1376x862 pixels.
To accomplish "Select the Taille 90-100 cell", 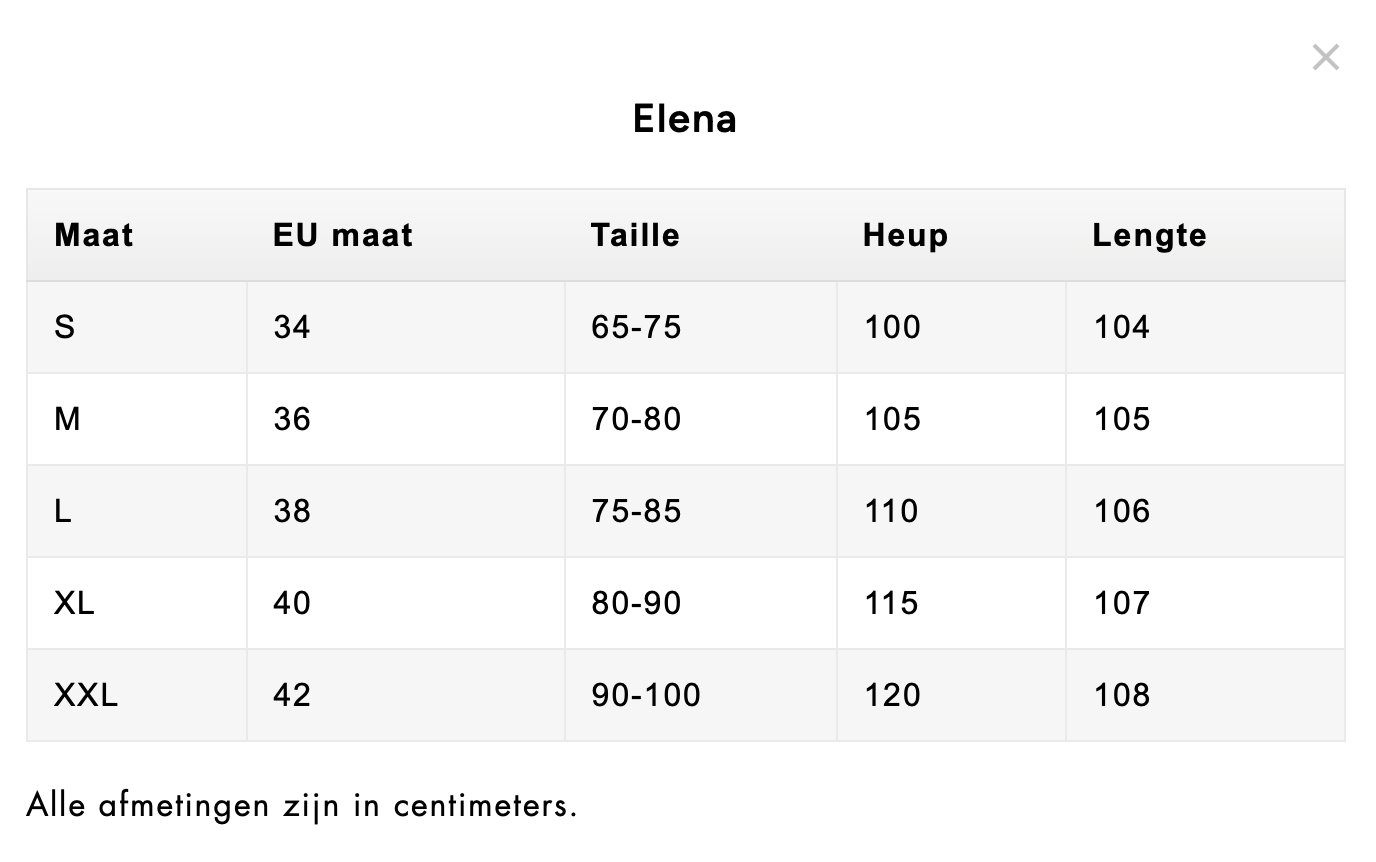I will click(646, 695).
